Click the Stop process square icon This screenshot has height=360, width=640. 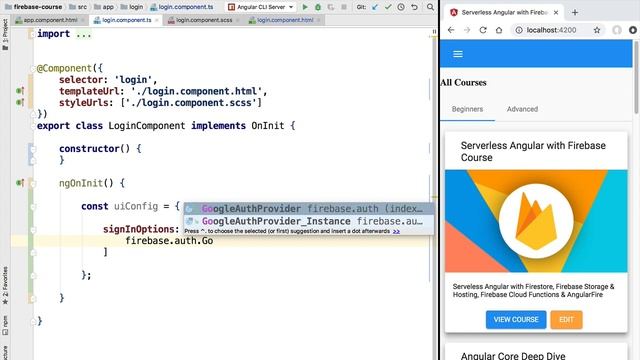tap(344, 7)
